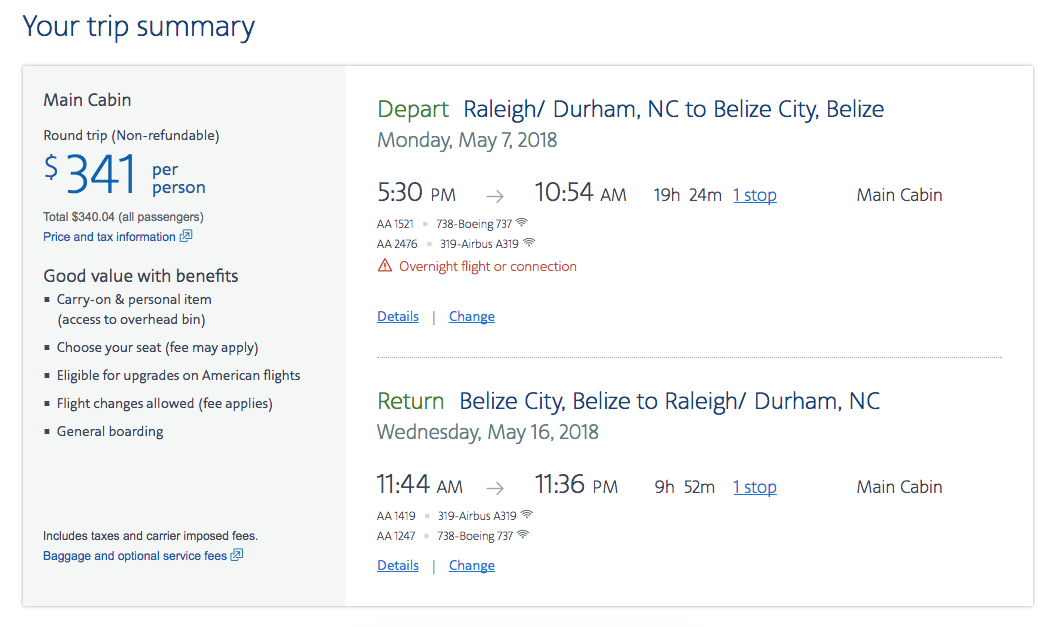1056x627 pixels.
Task: Click the external link icon beside Baggage and optional service fees
Action: [x=236, y=555]
